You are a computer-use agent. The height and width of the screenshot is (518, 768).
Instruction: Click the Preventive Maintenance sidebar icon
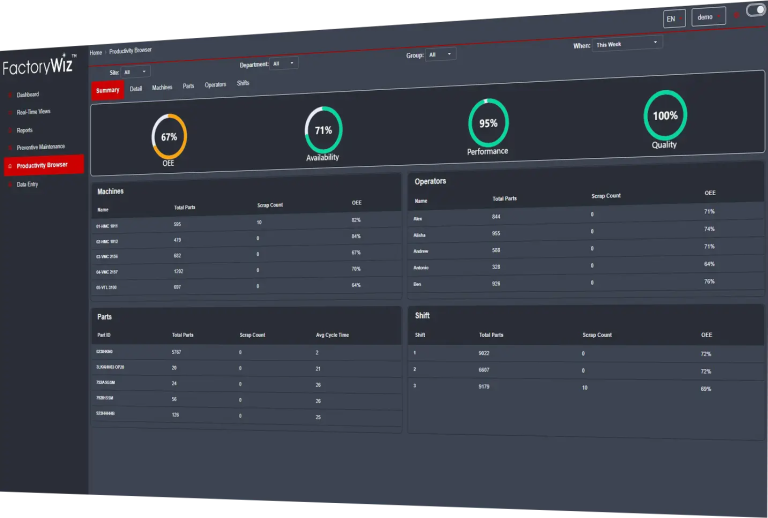tap(10, 148)
